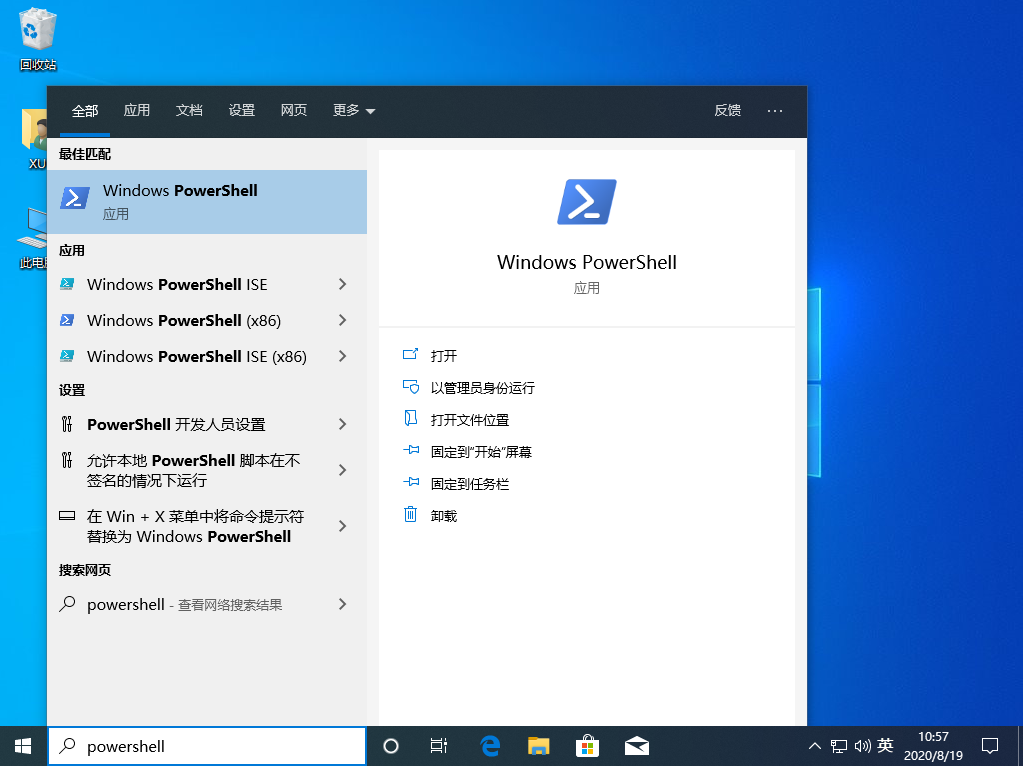Open Microsoft Edge from the taskbar
This screenshot has height=766, width=1023.
[489, 746]
